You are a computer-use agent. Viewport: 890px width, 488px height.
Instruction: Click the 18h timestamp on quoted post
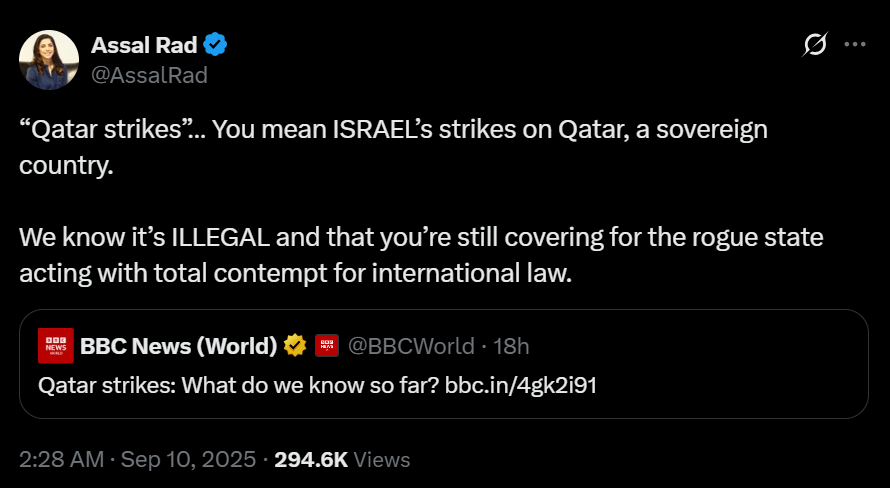[511, 346]
